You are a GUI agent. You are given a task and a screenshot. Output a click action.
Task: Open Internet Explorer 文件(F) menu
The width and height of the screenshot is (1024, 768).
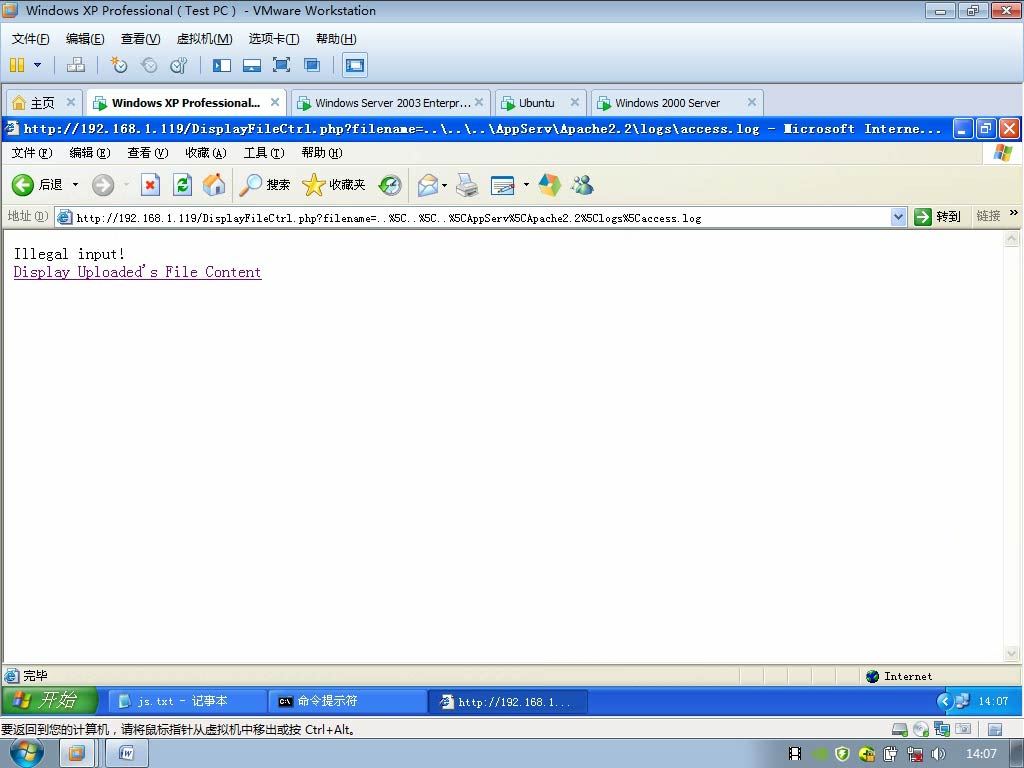click(31, 153)
